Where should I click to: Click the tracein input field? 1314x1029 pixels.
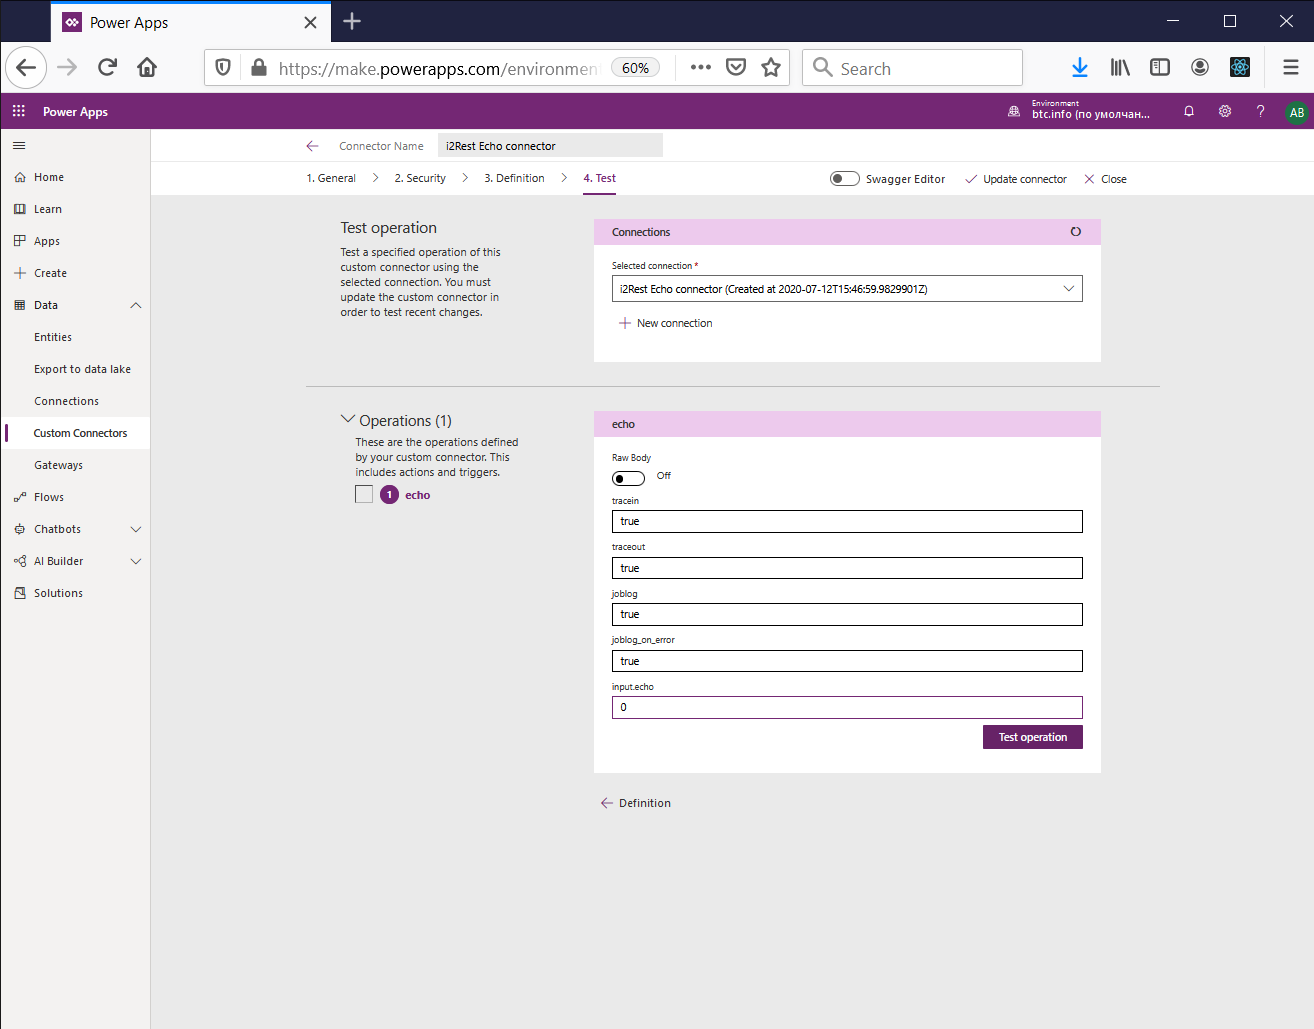tap(847, 521)
